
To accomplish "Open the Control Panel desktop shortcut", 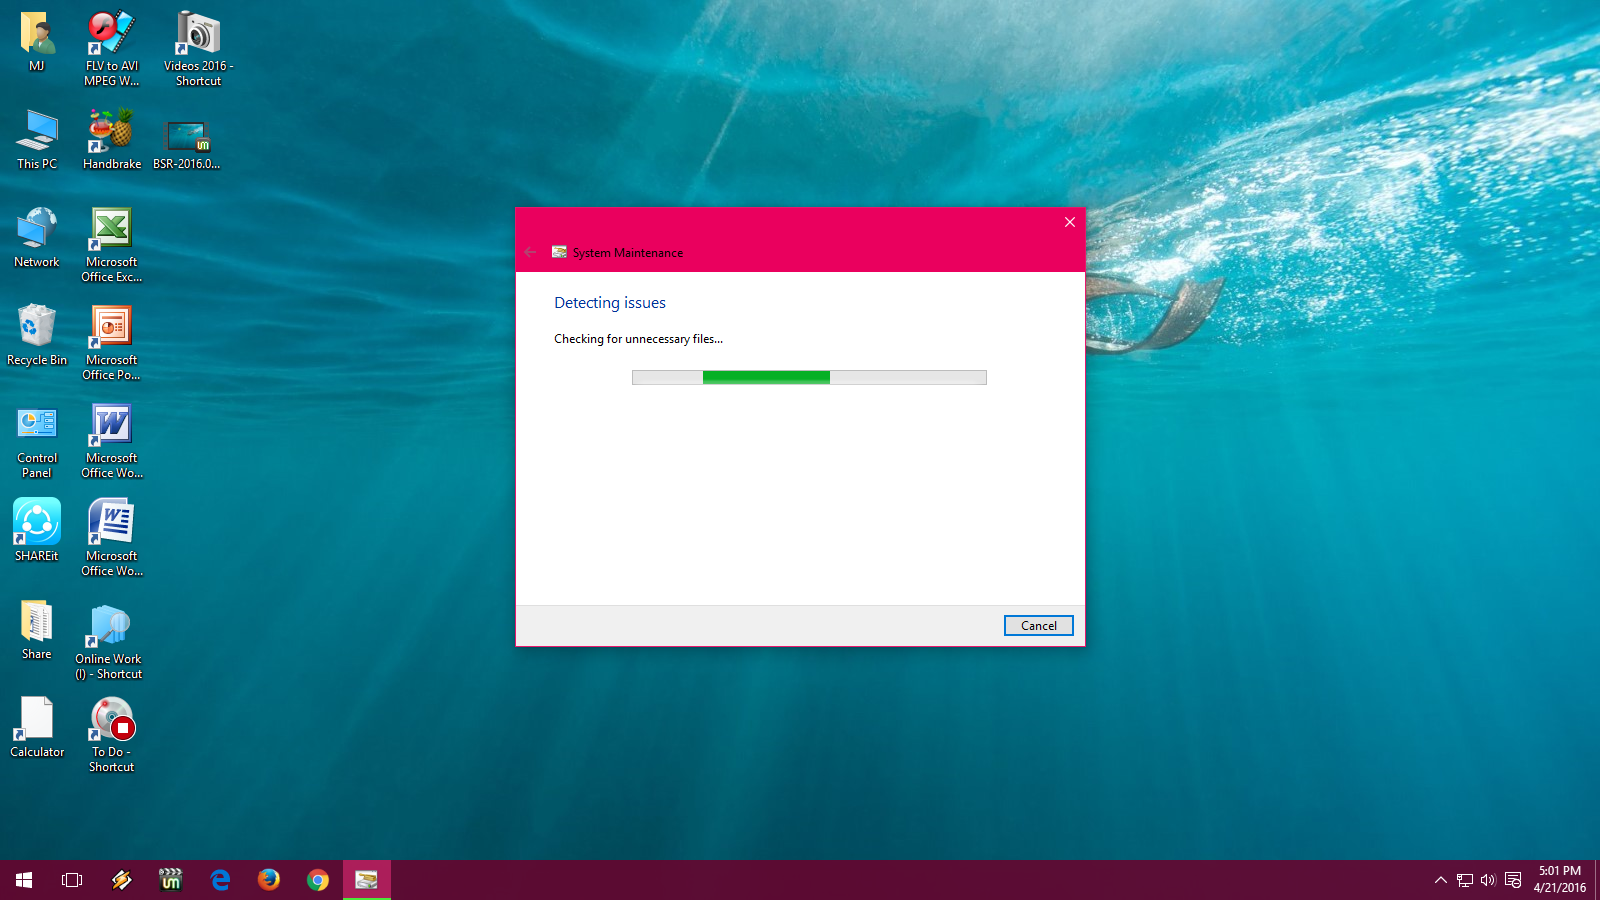I will coord(37,425).
